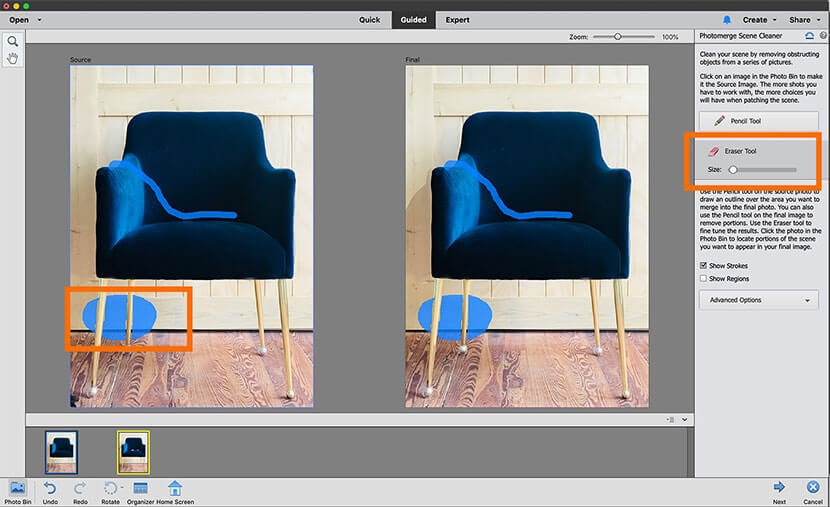
Task: Open the Organizer
Action: (141, 488)
